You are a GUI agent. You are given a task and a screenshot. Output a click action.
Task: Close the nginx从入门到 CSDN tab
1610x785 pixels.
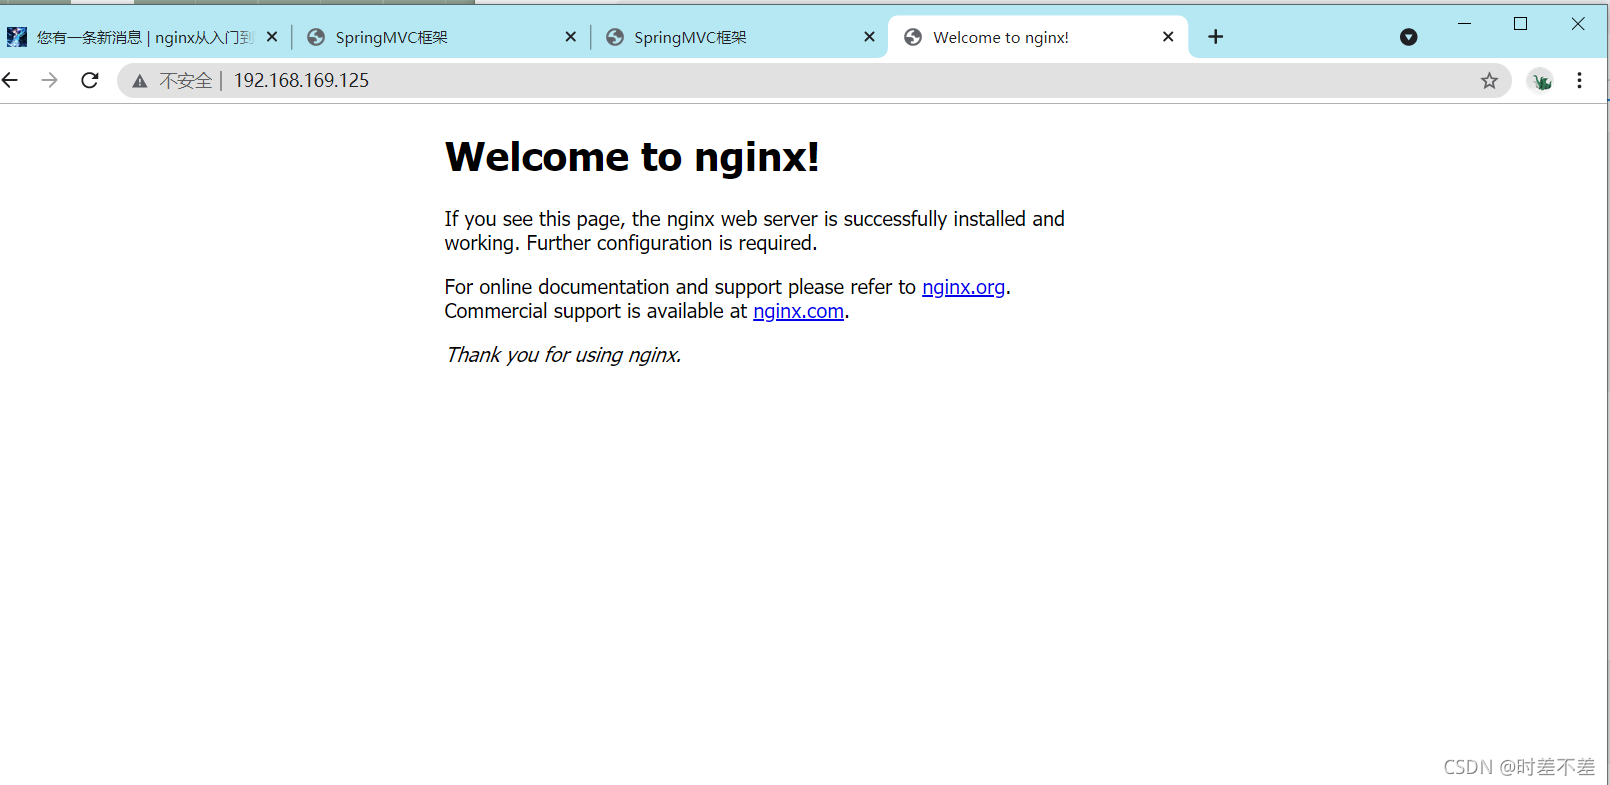(272, 37)
